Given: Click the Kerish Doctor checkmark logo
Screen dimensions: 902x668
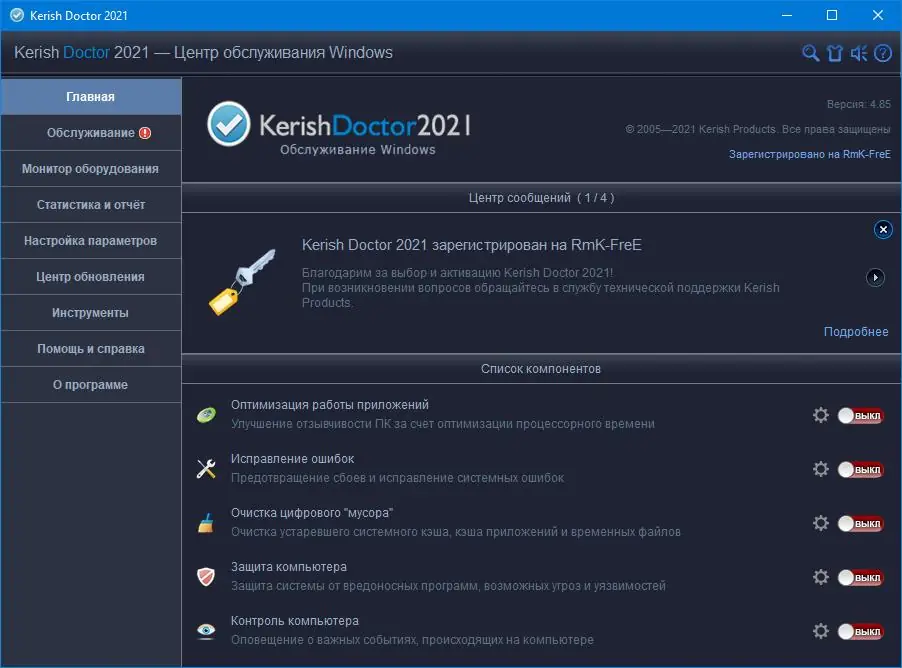Looking at the screenshot, I should point(228,124).
